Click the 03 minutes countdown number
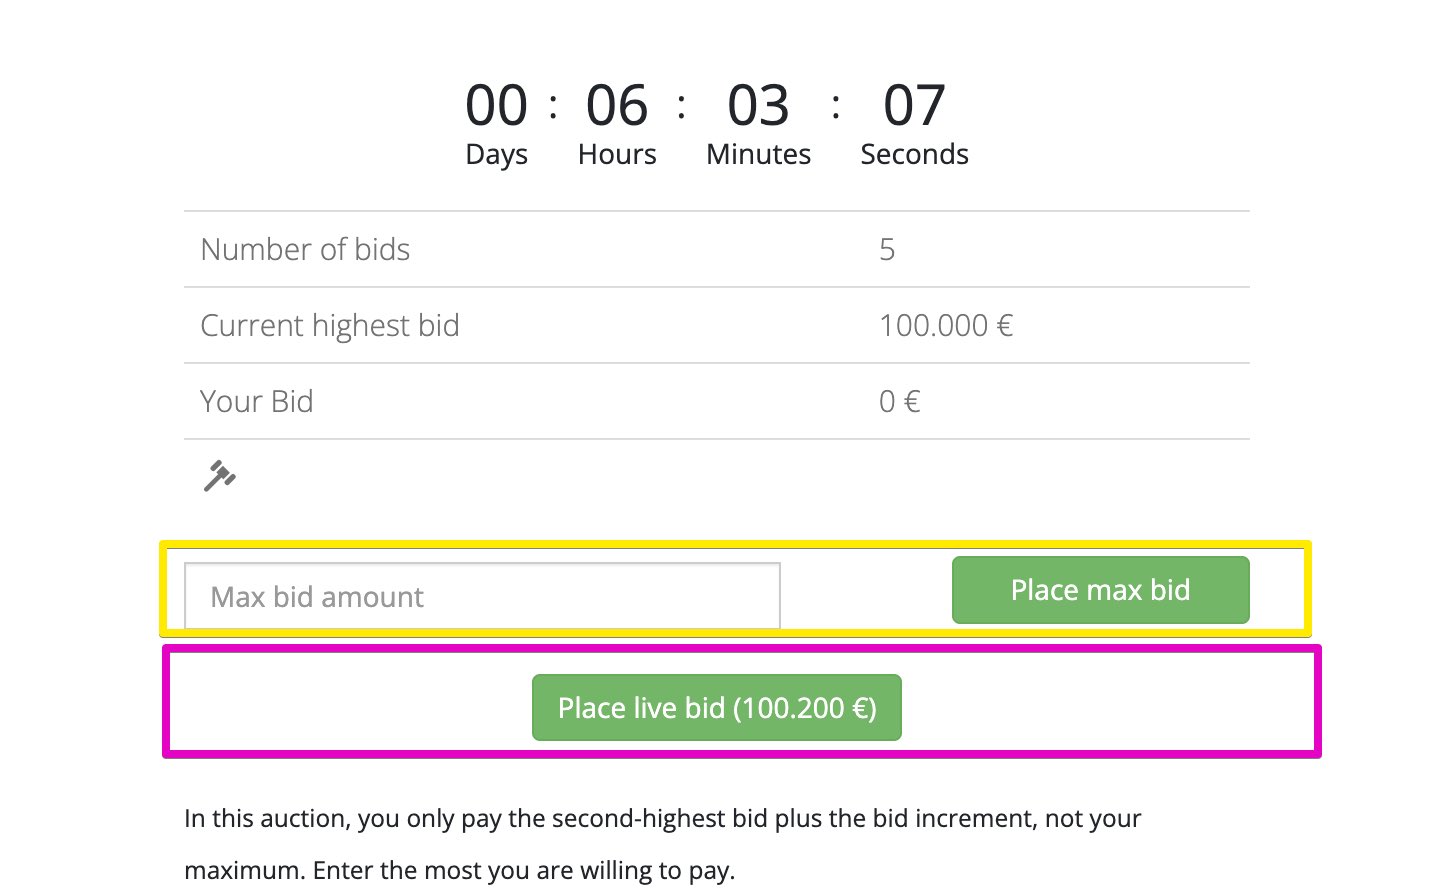This screenshot has height=892, width=1434. click(x=758, y=106)
